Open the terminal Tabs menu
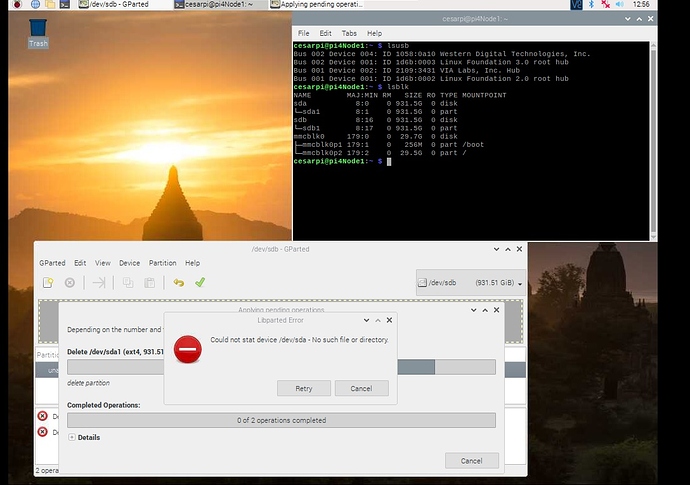This screenshot has height=485, width=690. click(349, 33)
